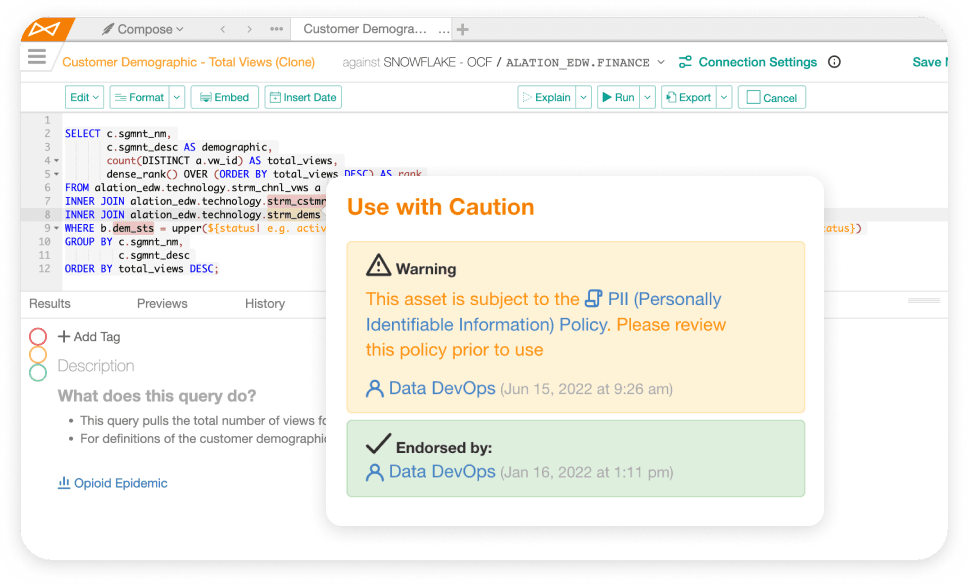
Task: Navigate forward with the right arrow
Action: [x=249, y=29]
